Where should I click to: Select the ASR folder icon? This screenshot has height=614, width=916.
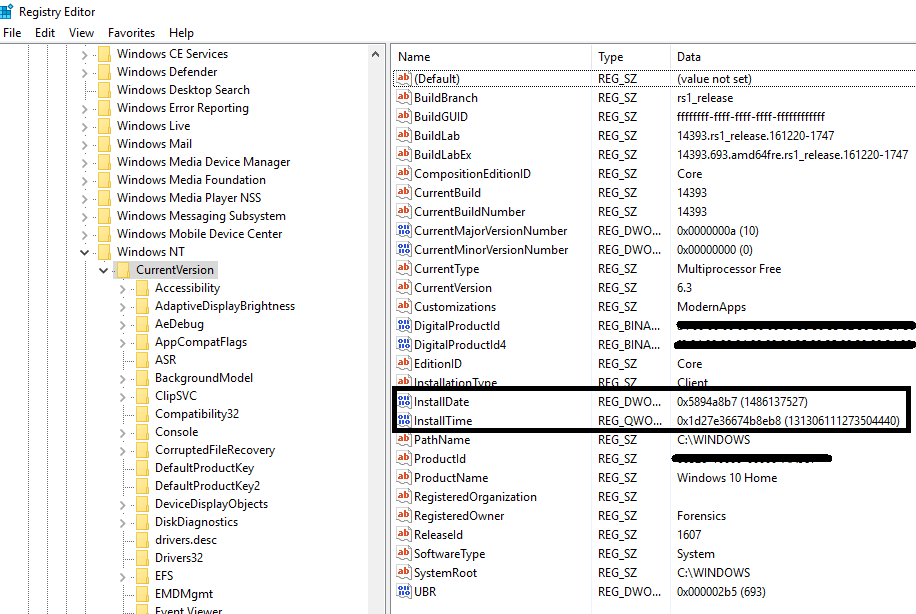[x=142, y=360]
